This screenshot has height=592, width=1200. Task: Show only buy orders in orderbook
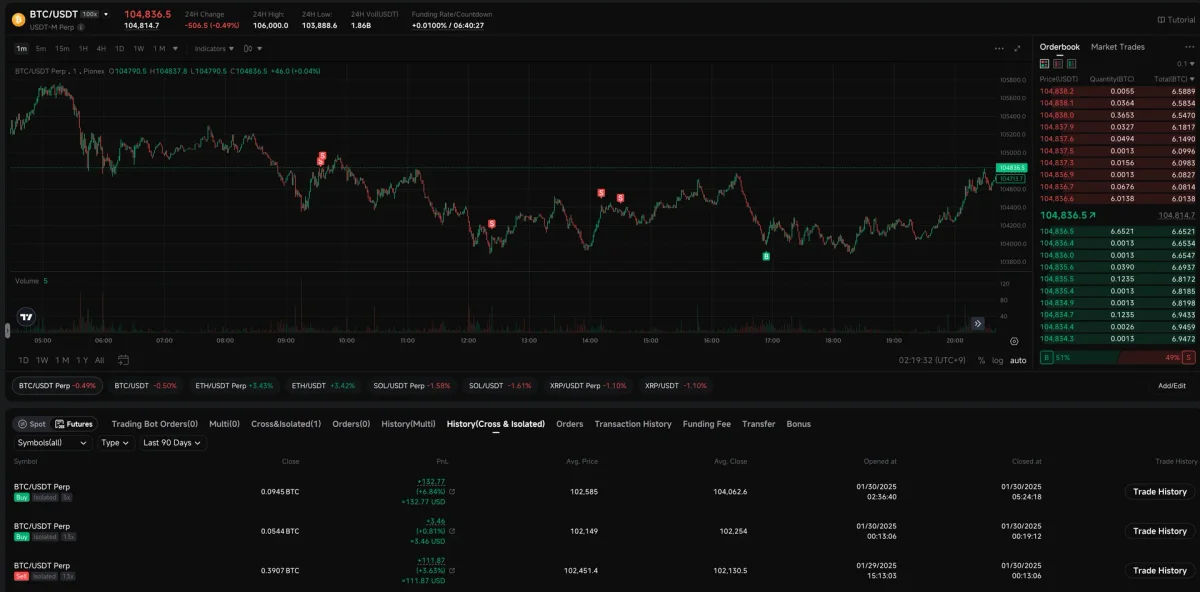tap(1071, 63)
